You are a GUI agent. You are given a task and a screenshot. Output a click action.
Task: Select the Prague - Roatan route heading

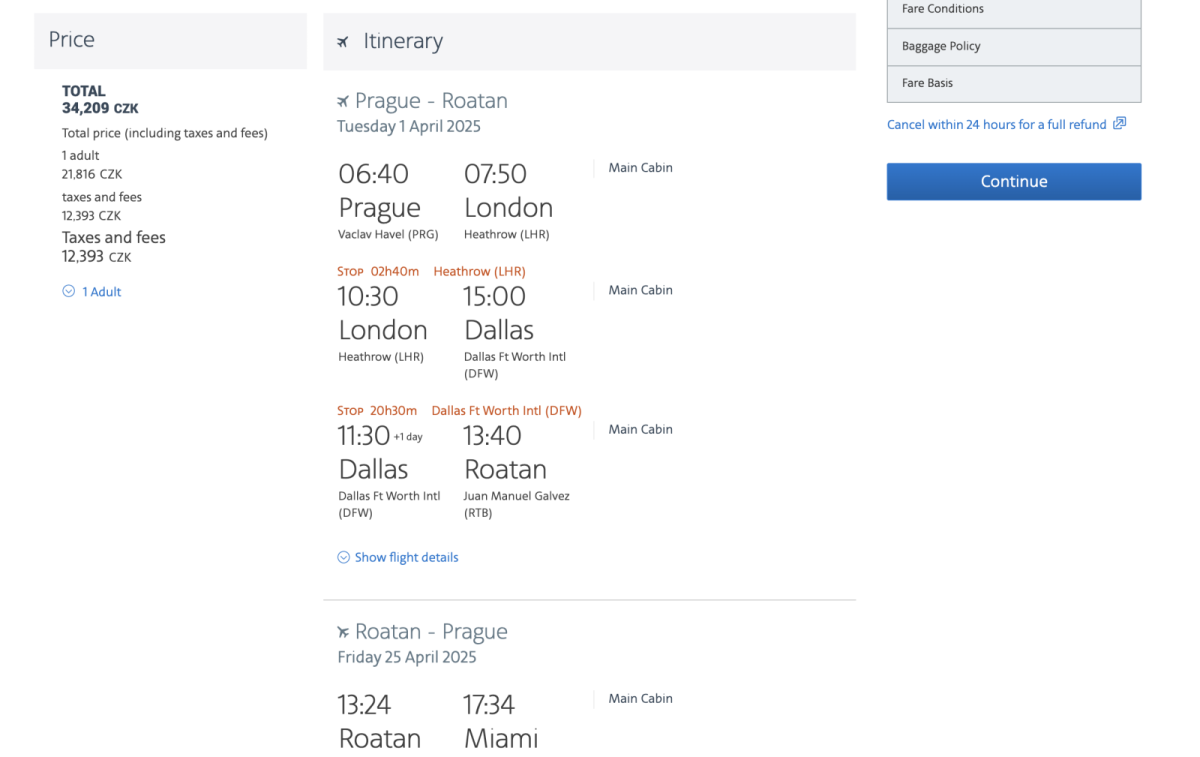pyautogui.click(x=431, y=101)
